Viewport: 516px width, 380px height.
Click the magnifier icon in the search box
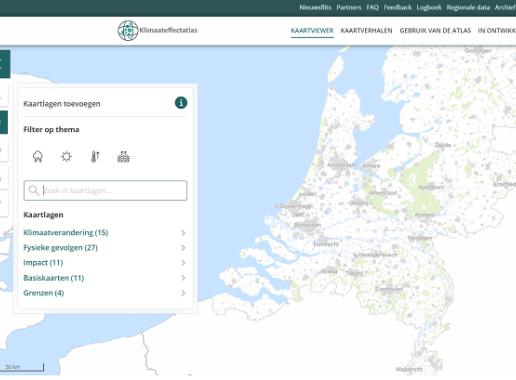34,190
